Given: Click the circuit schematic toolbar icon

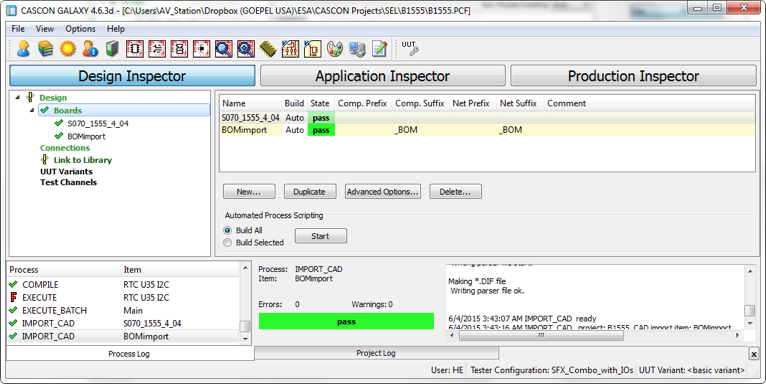Looking at the screenshot, I should 290,49.
